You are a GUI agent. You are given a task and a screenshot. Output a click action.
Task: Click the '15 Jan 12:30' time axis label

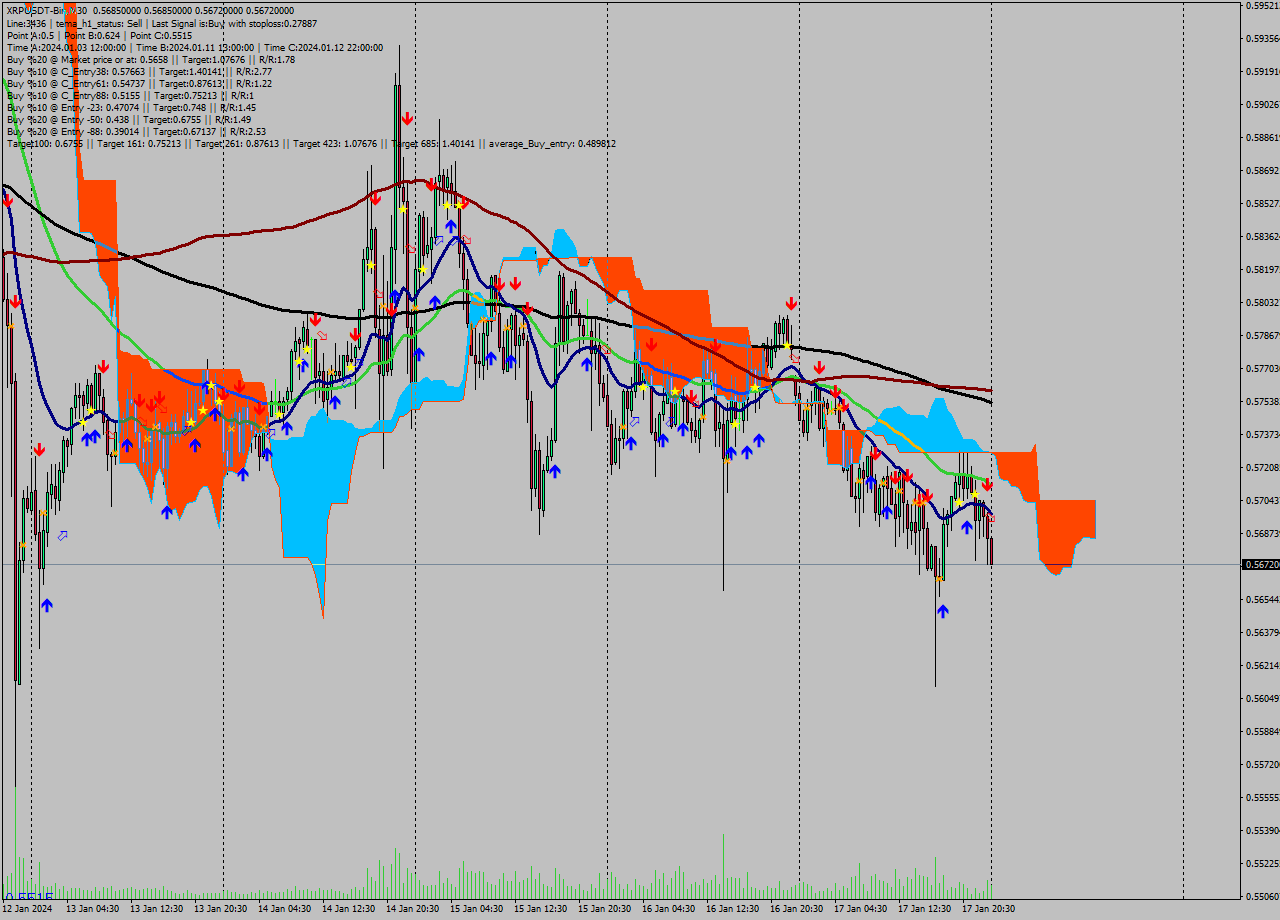[540, 909]
